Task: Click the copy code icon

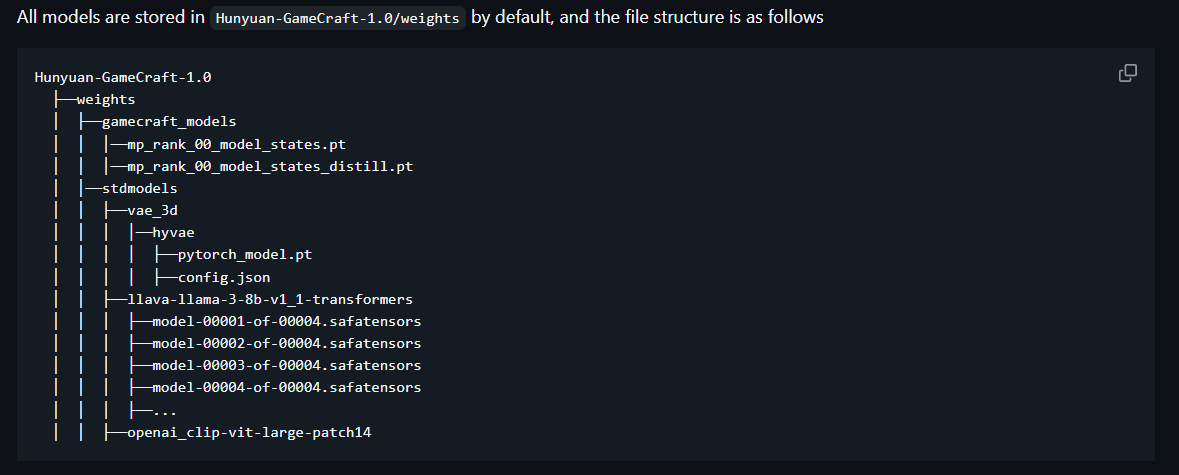Action: pos(1127,73)
